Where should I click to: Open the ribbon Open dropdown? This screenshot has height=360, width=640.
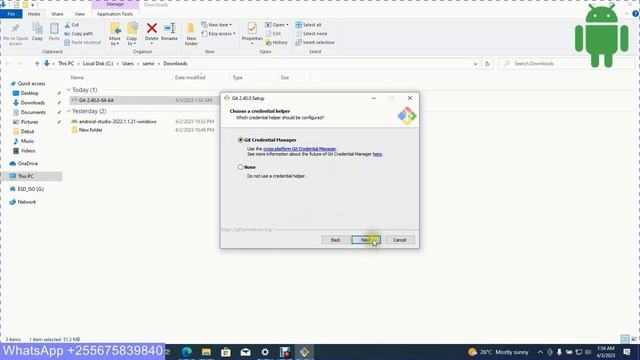(x=277, y=25)
